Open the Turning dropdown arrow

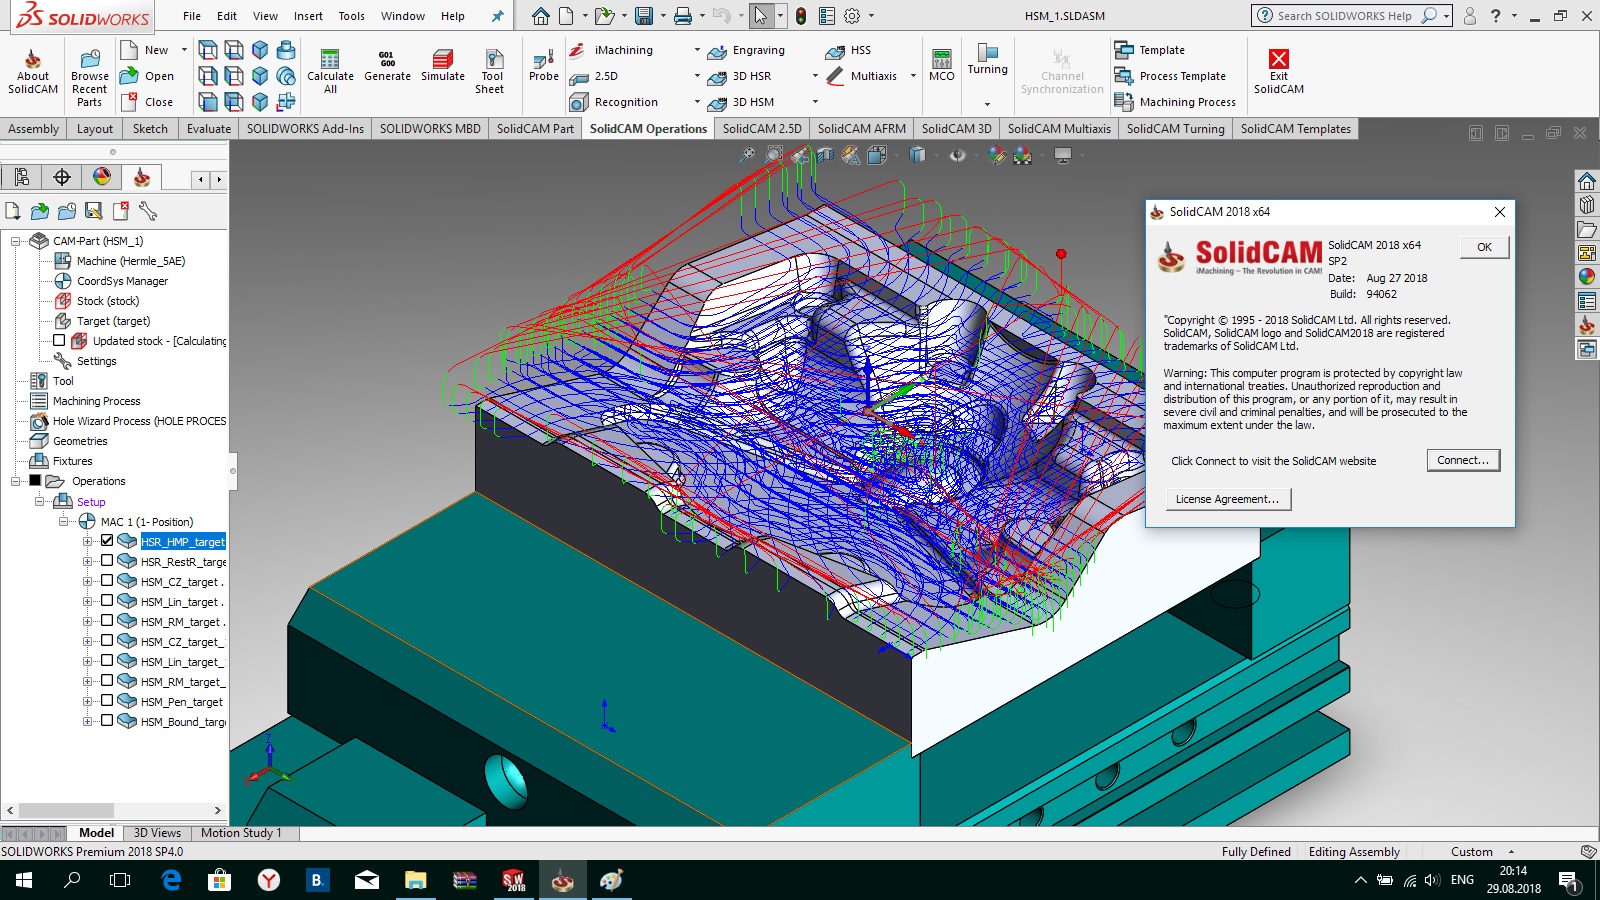(987, 104)
